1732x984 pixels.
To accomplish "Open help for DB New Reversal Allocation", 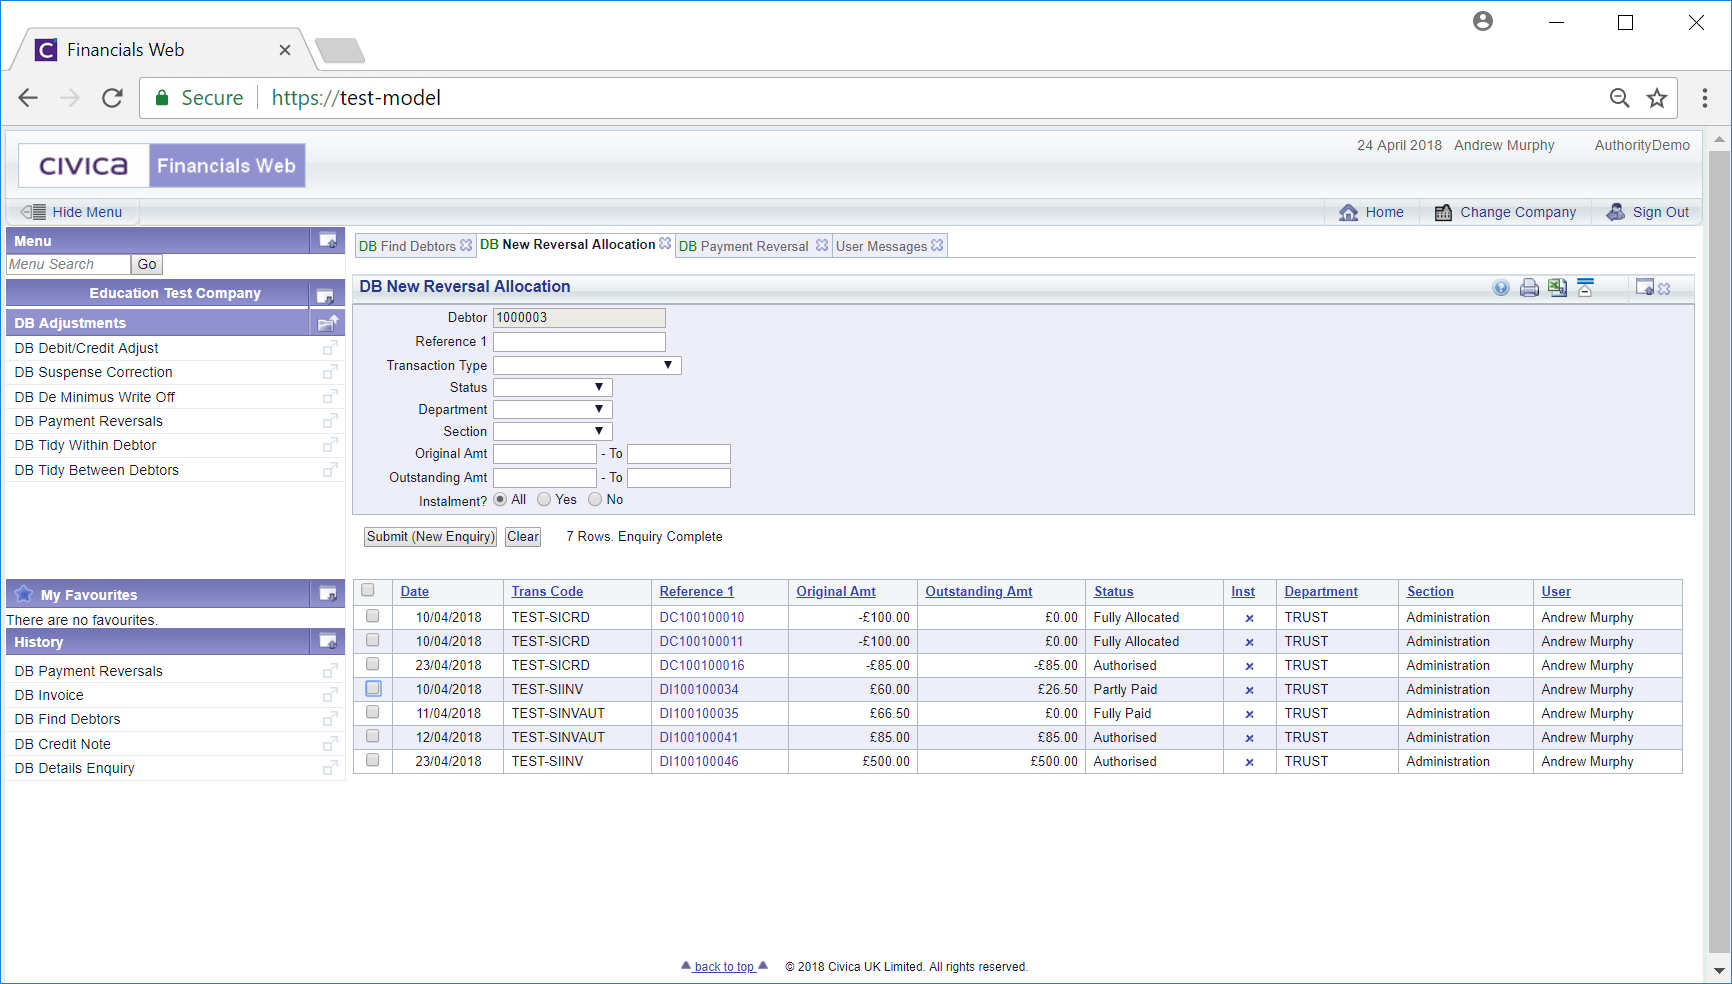I will (1501, 288).
